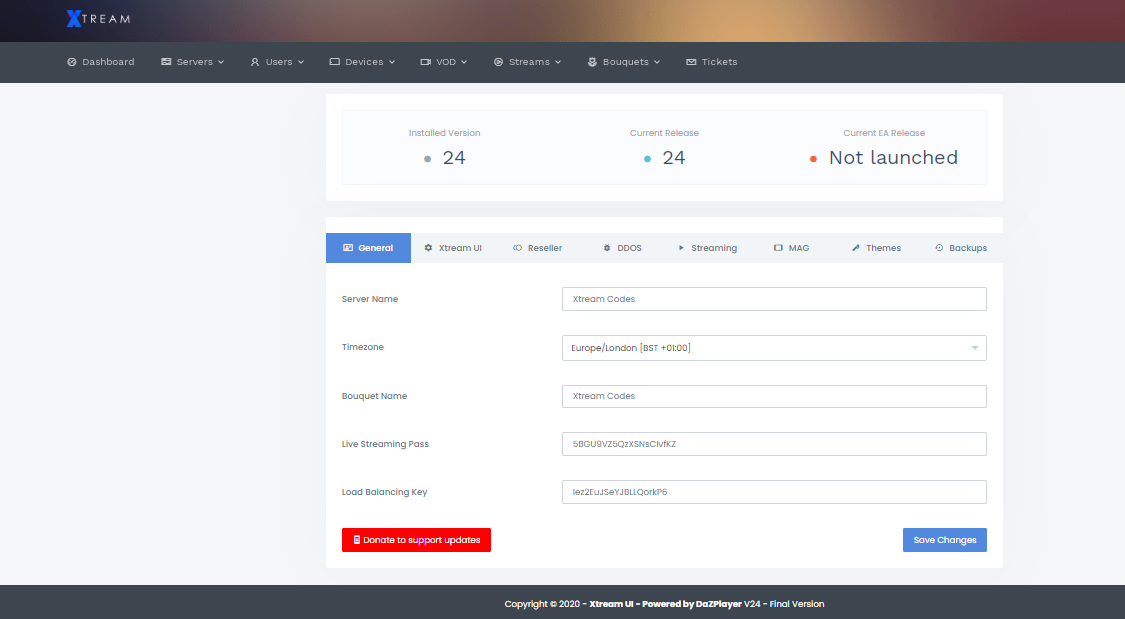Expand the Servers dropdown chevron
This screenshot has height=619, width=1125.
[x=221, y=62]
